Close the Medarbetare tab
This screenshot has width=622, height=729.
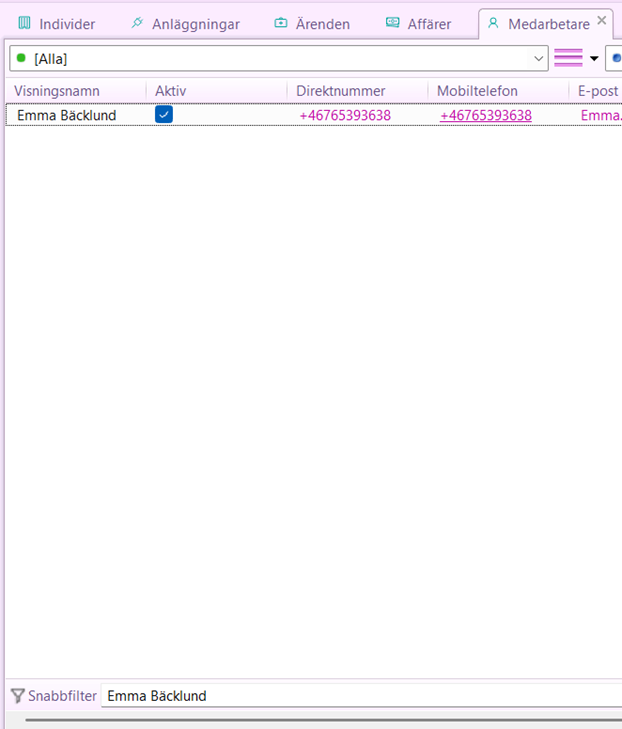point(601,21)
